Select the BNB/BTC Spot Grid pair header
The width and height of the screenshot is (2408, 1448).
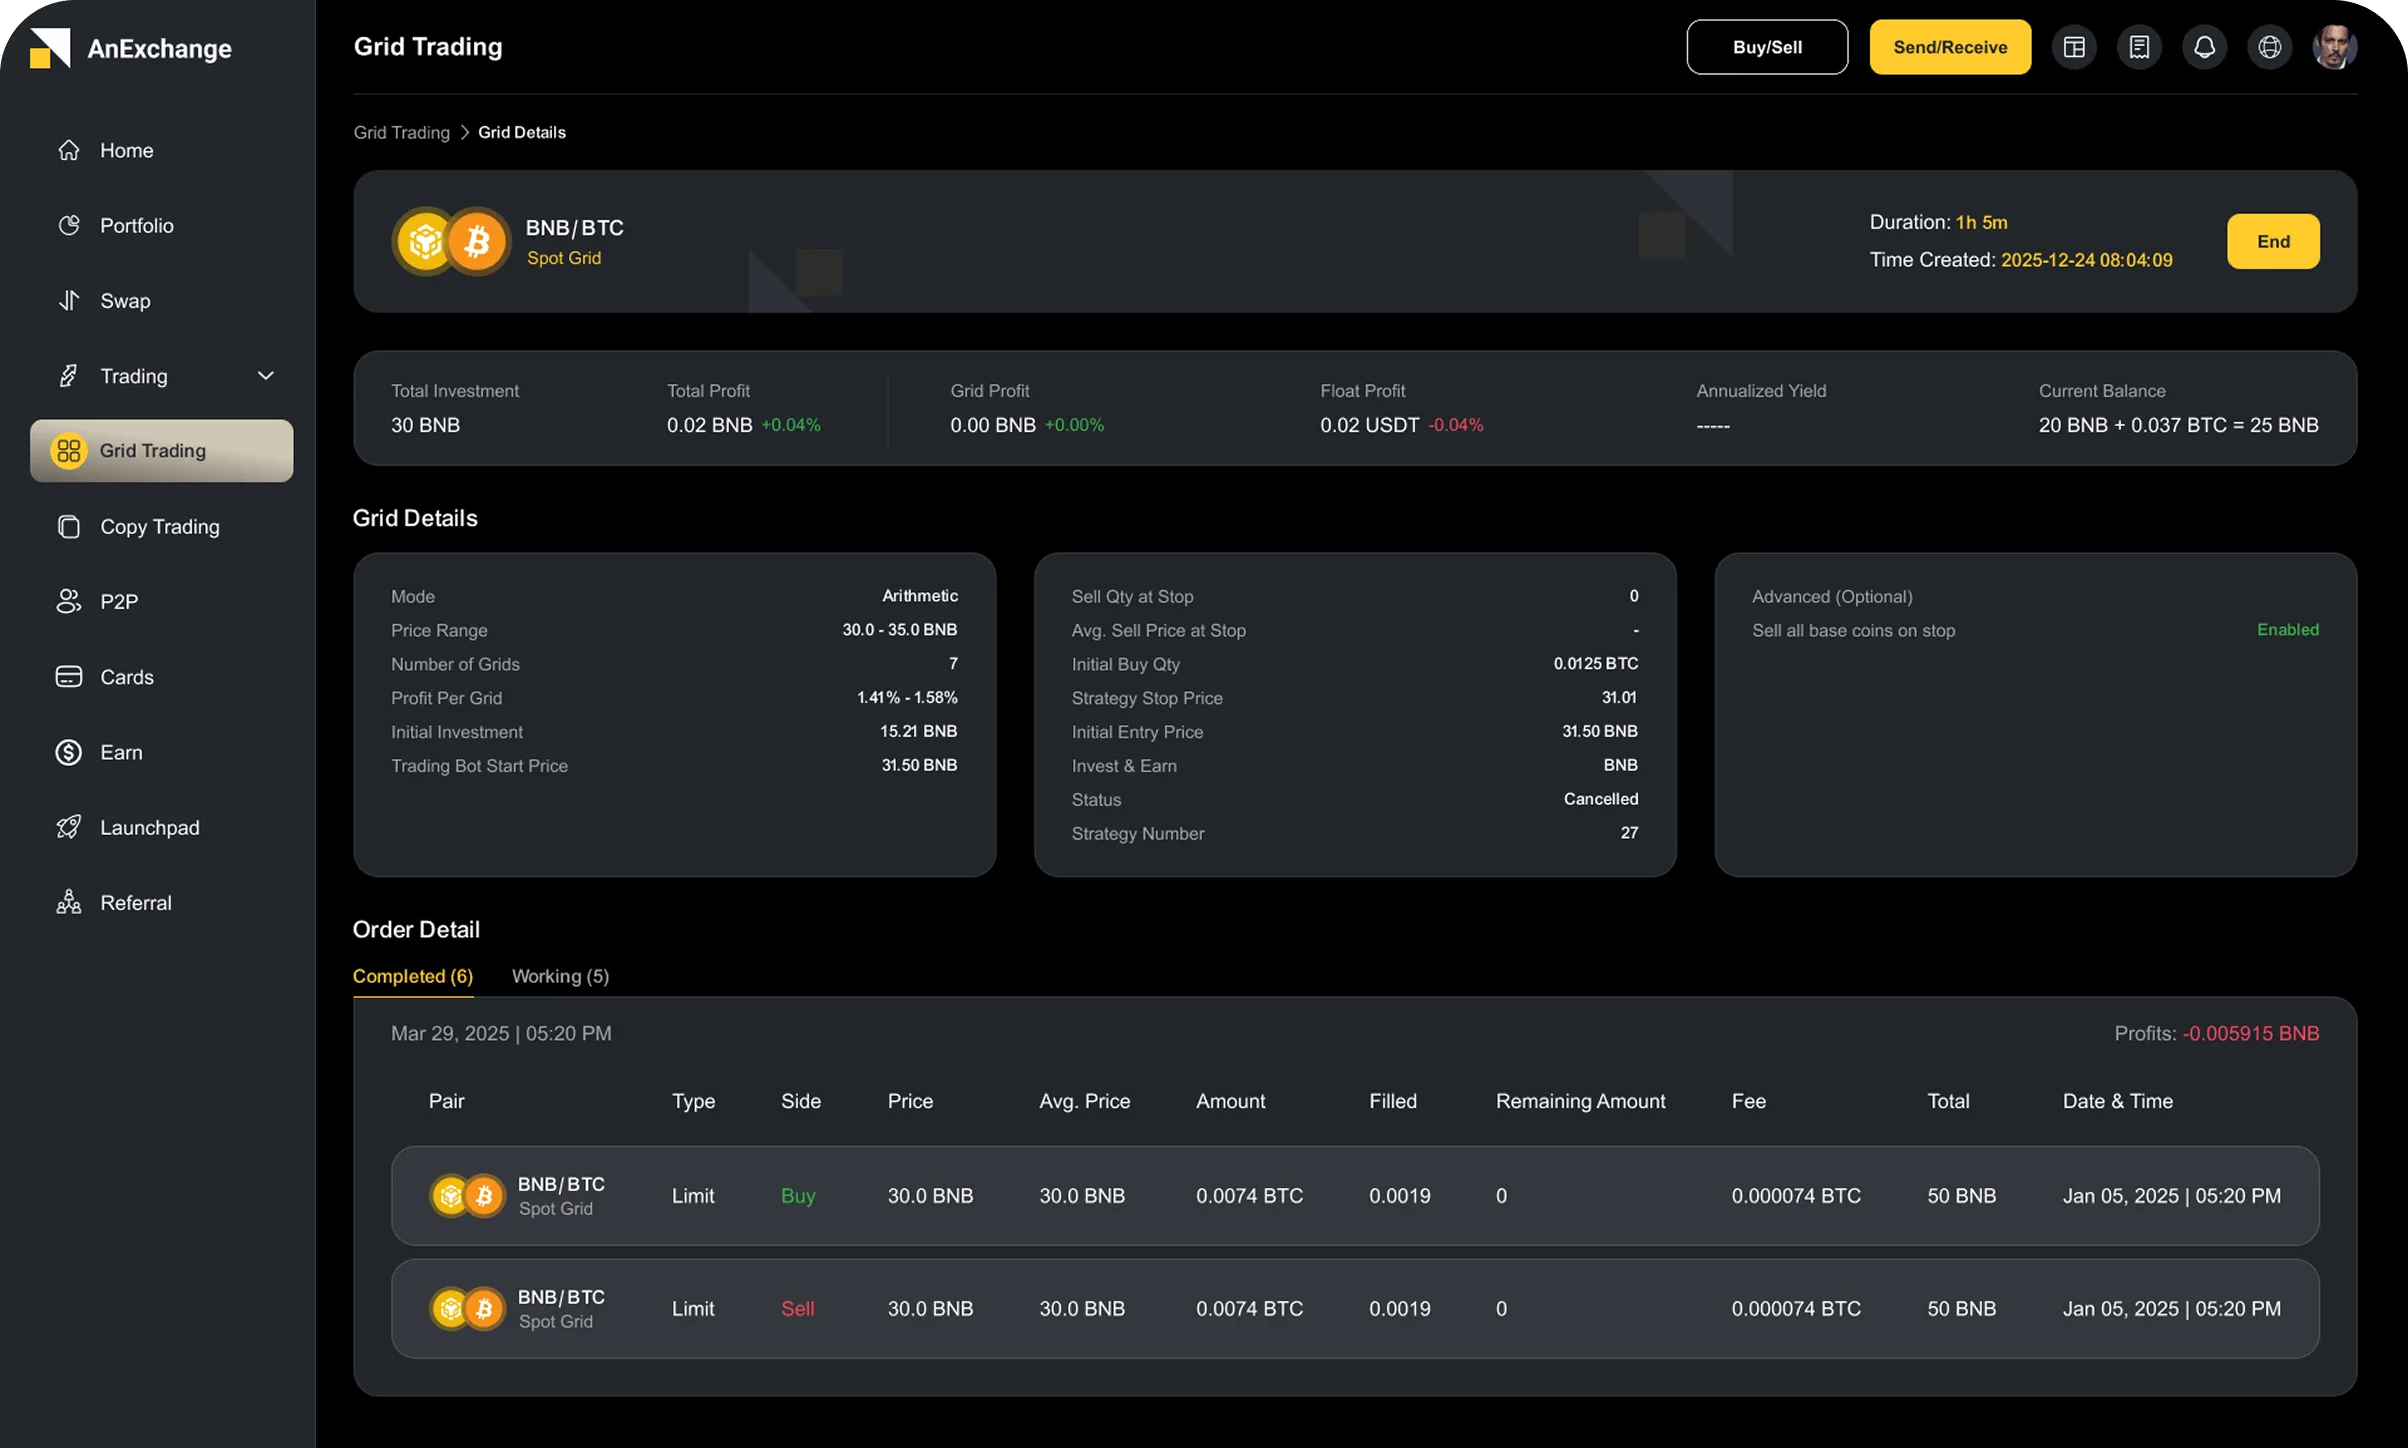[573, 241]
